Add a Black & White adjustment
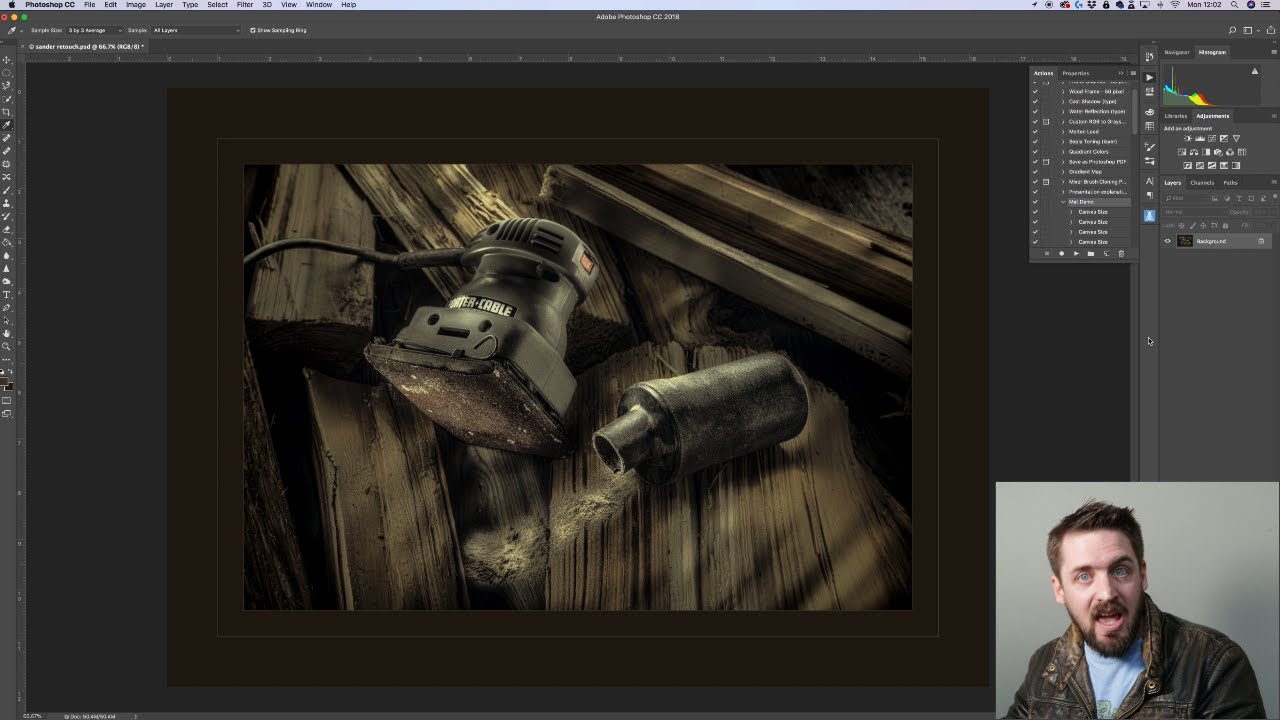This screenshot has width=1280, height=720. (x=1206, y=152)
